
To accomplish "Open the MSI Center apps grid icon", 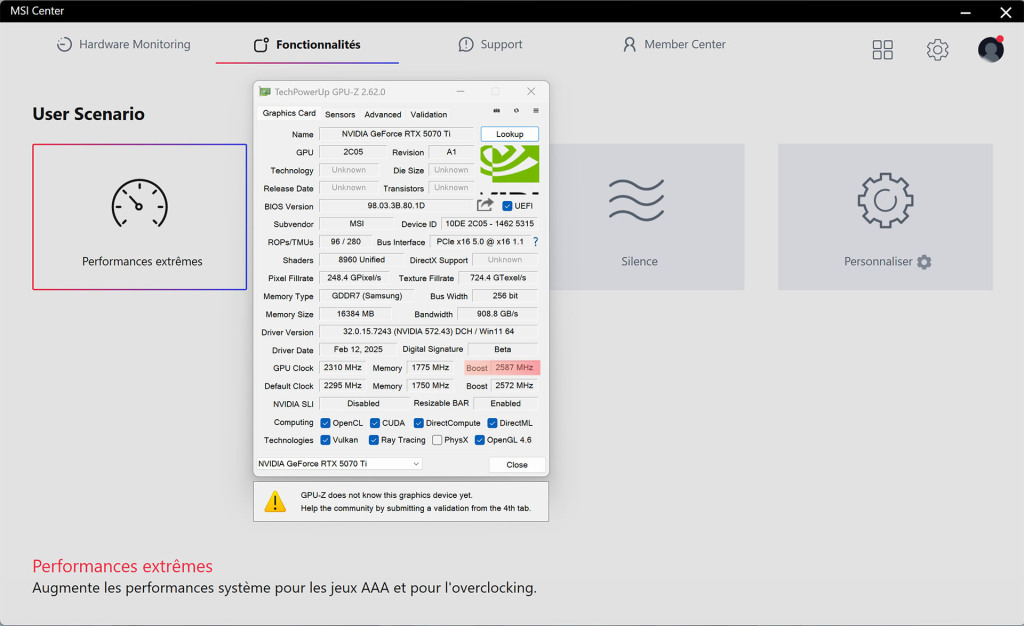I will click(882, 50).
